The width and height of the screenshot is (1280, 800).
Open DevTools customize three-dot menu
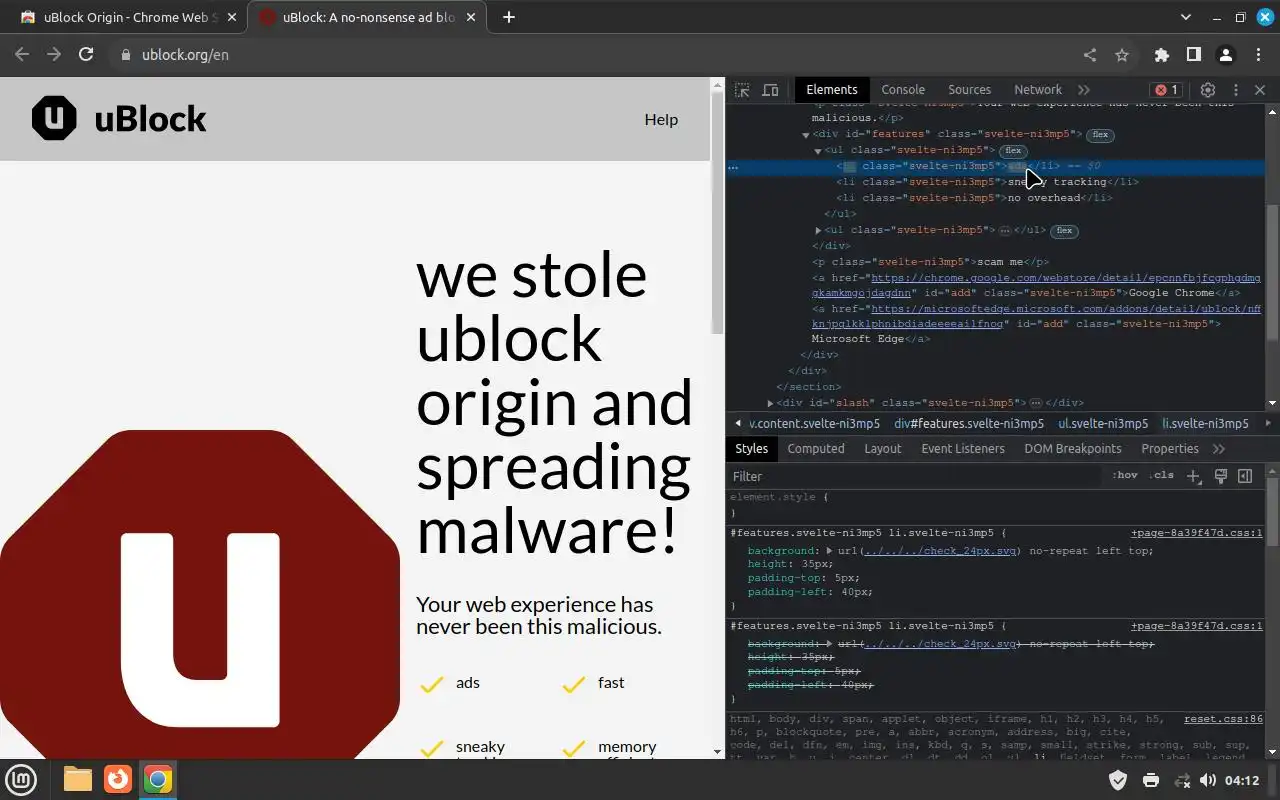point(1236,90)
